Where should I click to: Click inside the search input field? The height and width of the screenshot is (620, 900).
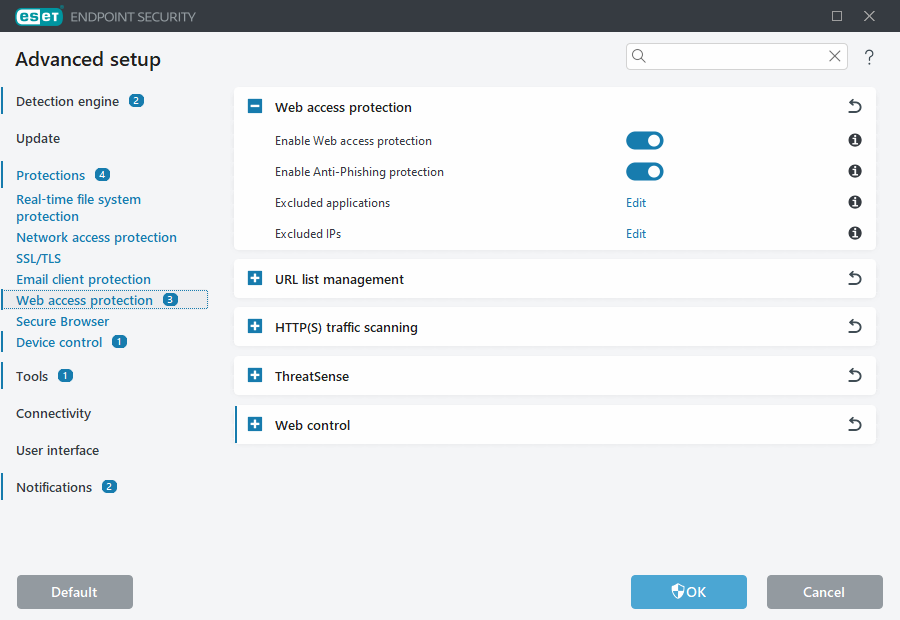(x=730, y=56)
